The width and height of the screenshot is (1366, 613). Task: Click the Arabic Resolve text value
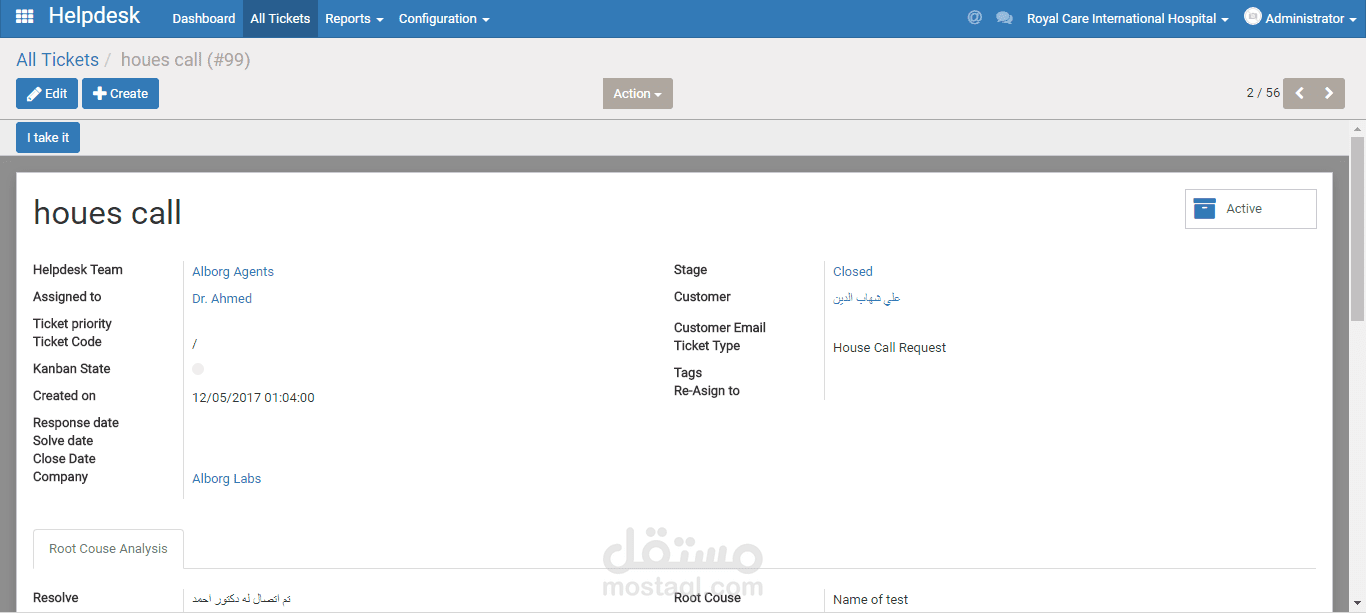pyautogui.click(x=242, y=599)
